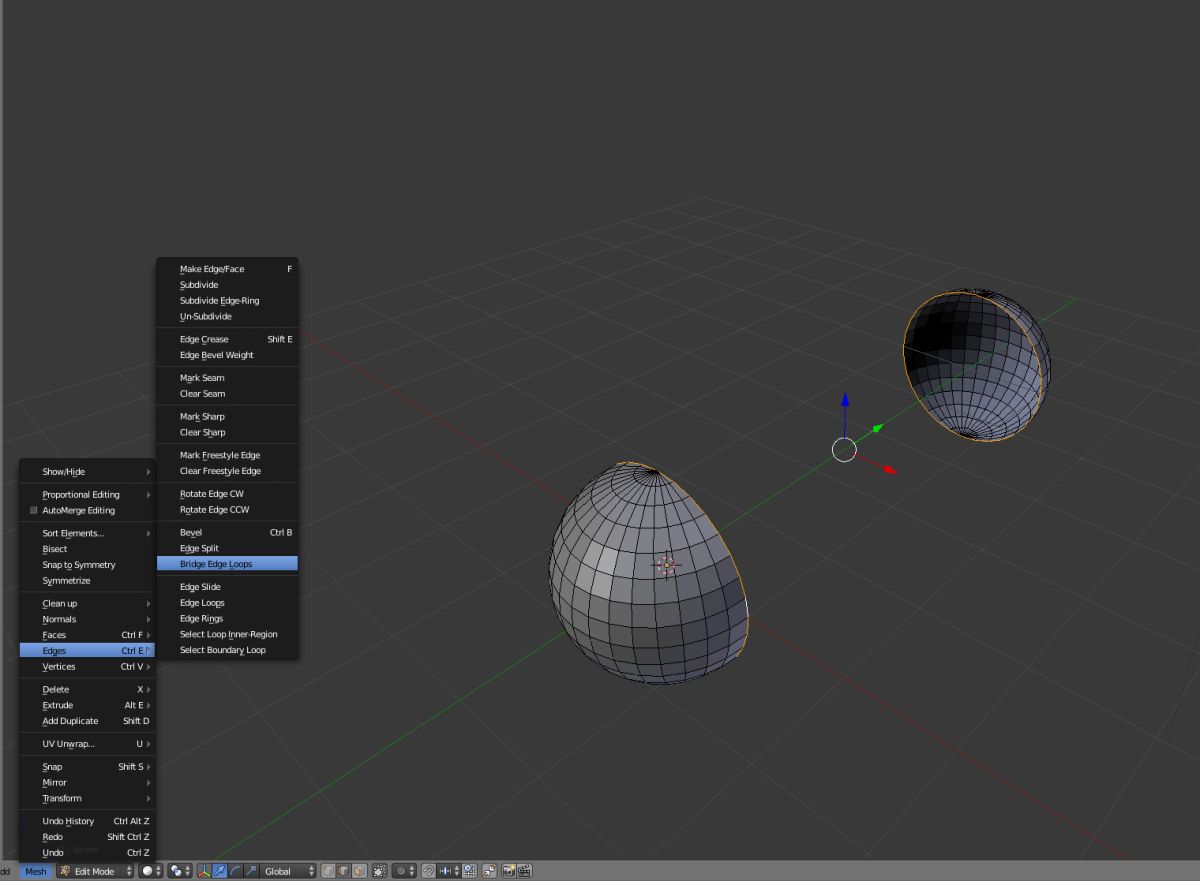Toggle snap magnet during transform
This screenshot has height=881, width=1200.
[428, 871]
